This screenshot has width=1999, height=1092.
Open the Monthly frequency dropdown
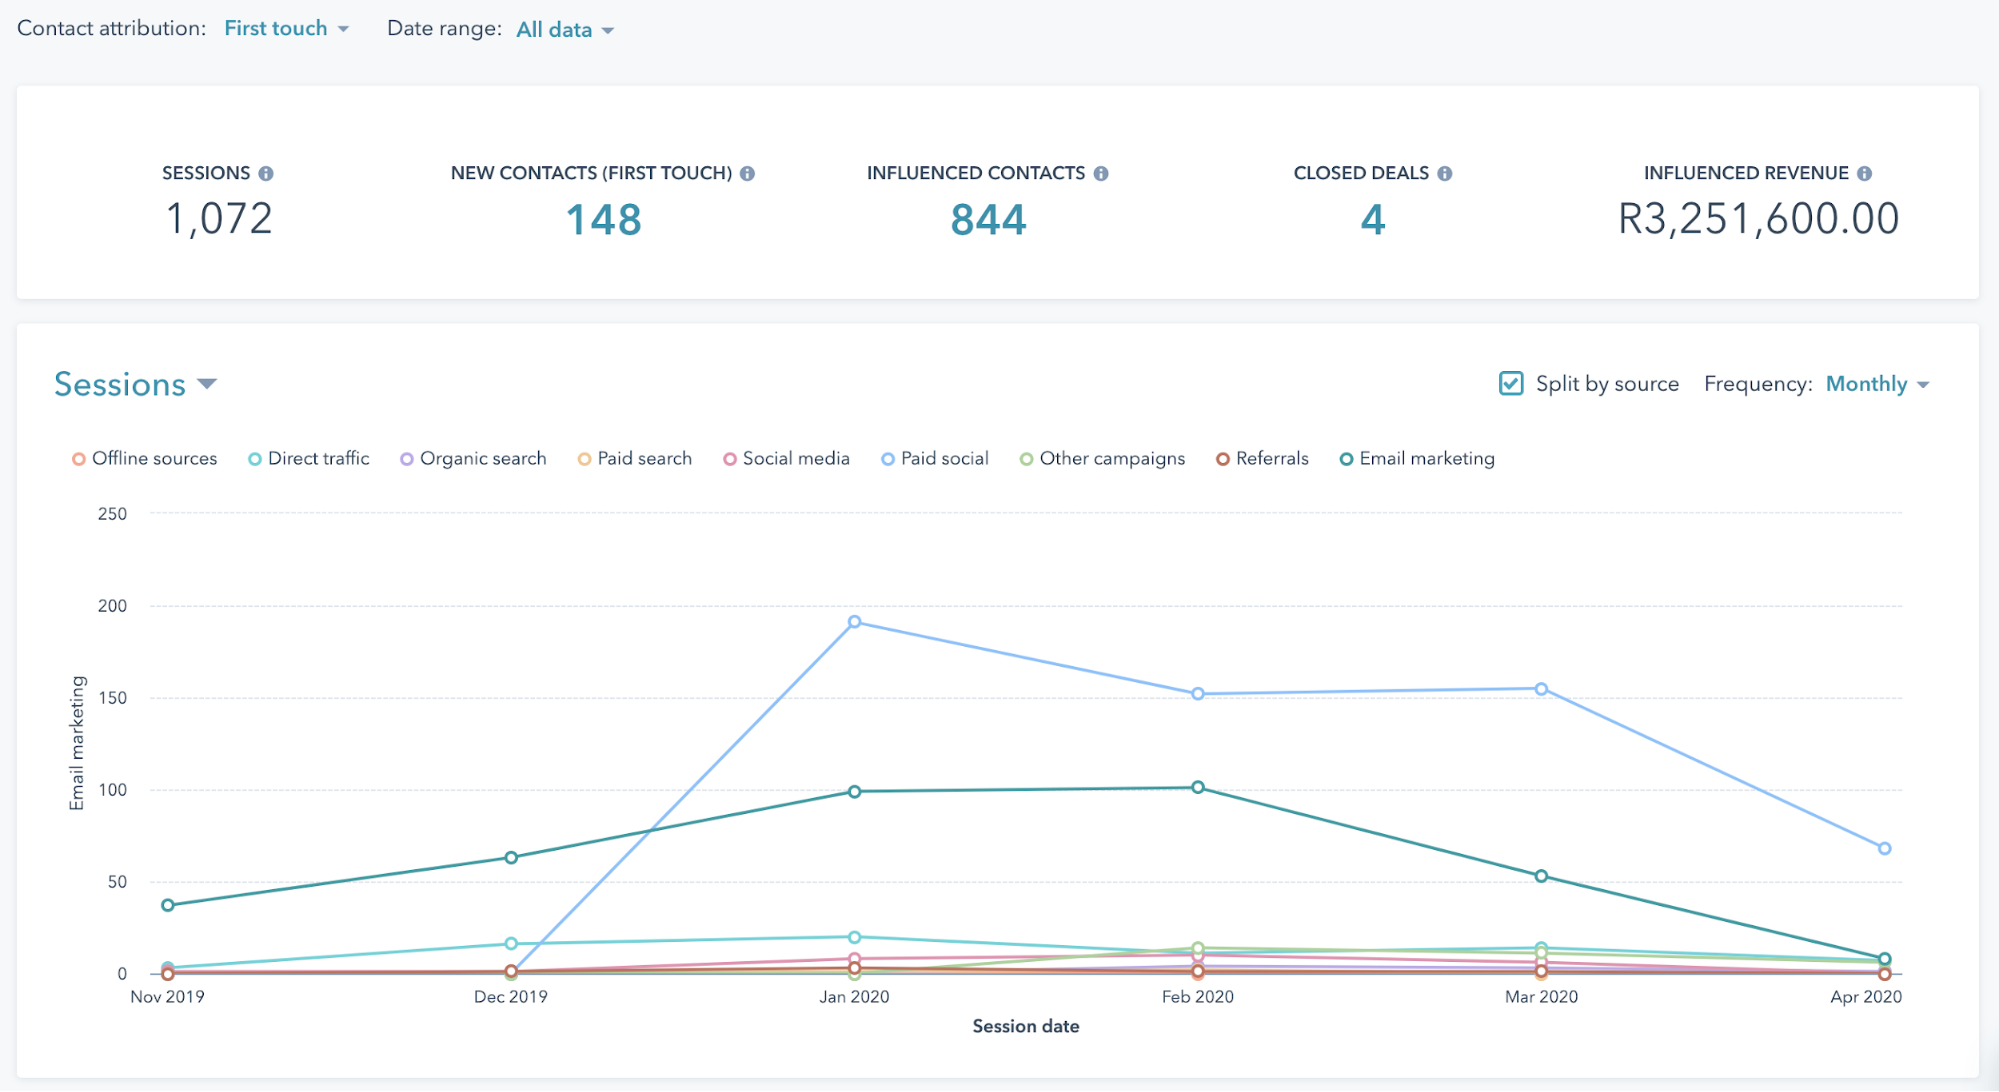(1877, 384)
